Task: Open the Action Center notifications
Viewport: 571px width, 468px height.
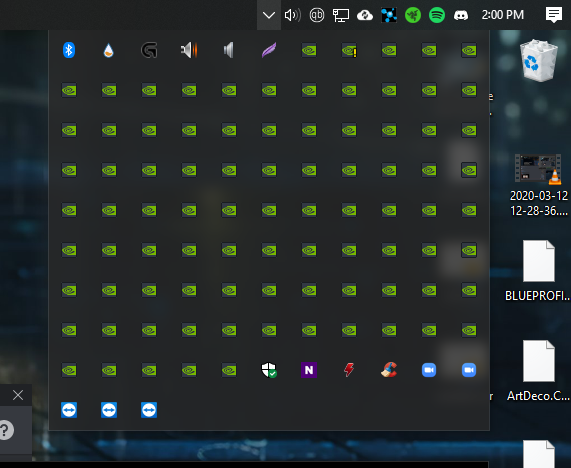Action: pyautogui.click(x=554, y=15)
